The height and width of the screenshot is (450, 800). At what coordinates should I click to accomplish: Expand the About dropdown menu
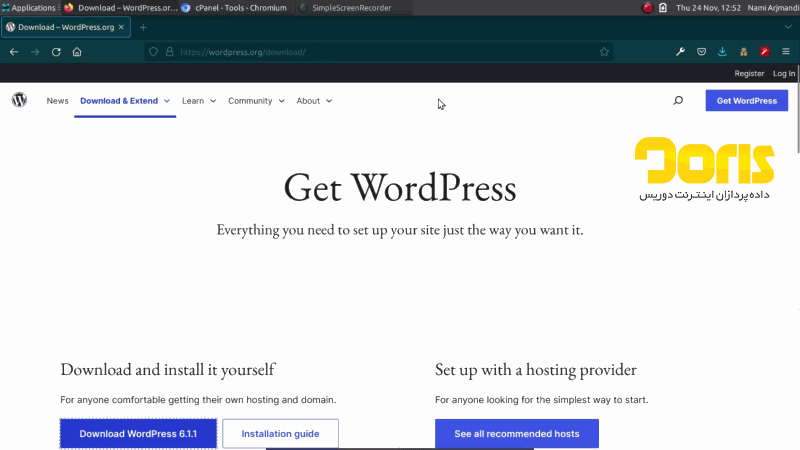pos(314,101)
